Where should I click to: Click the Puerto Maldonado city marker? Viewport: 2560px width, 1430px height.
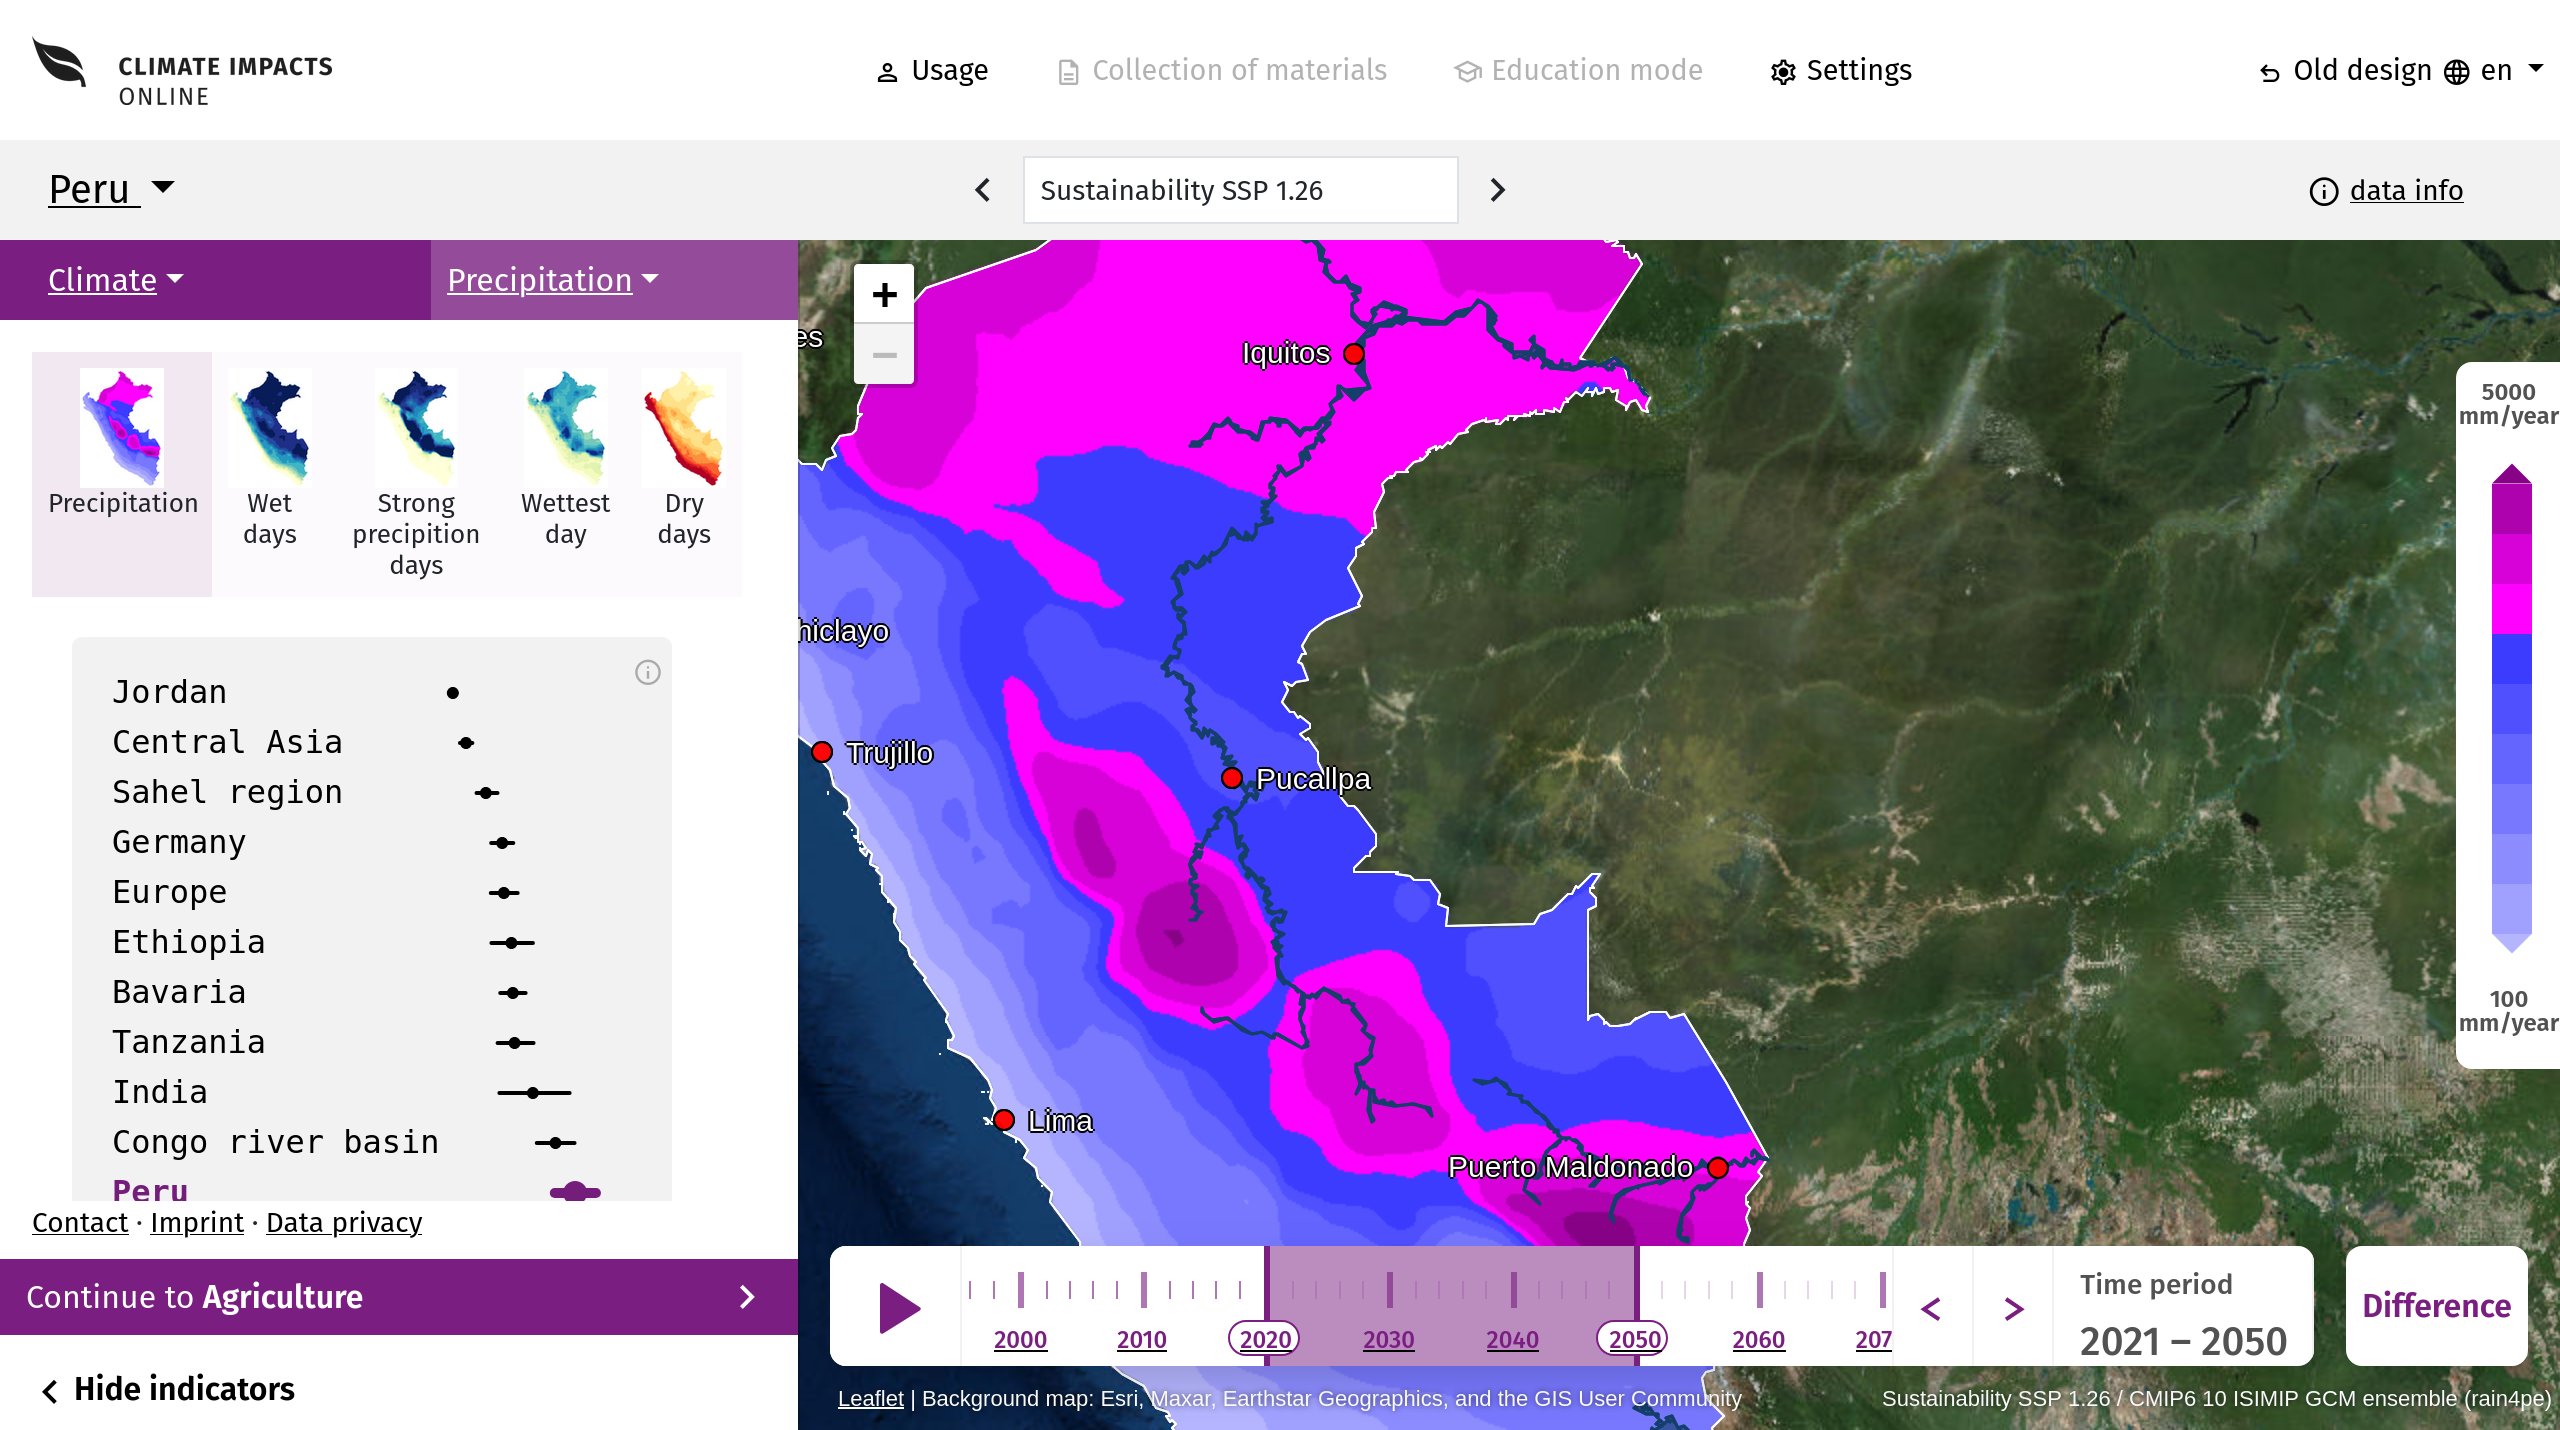1718,1167
